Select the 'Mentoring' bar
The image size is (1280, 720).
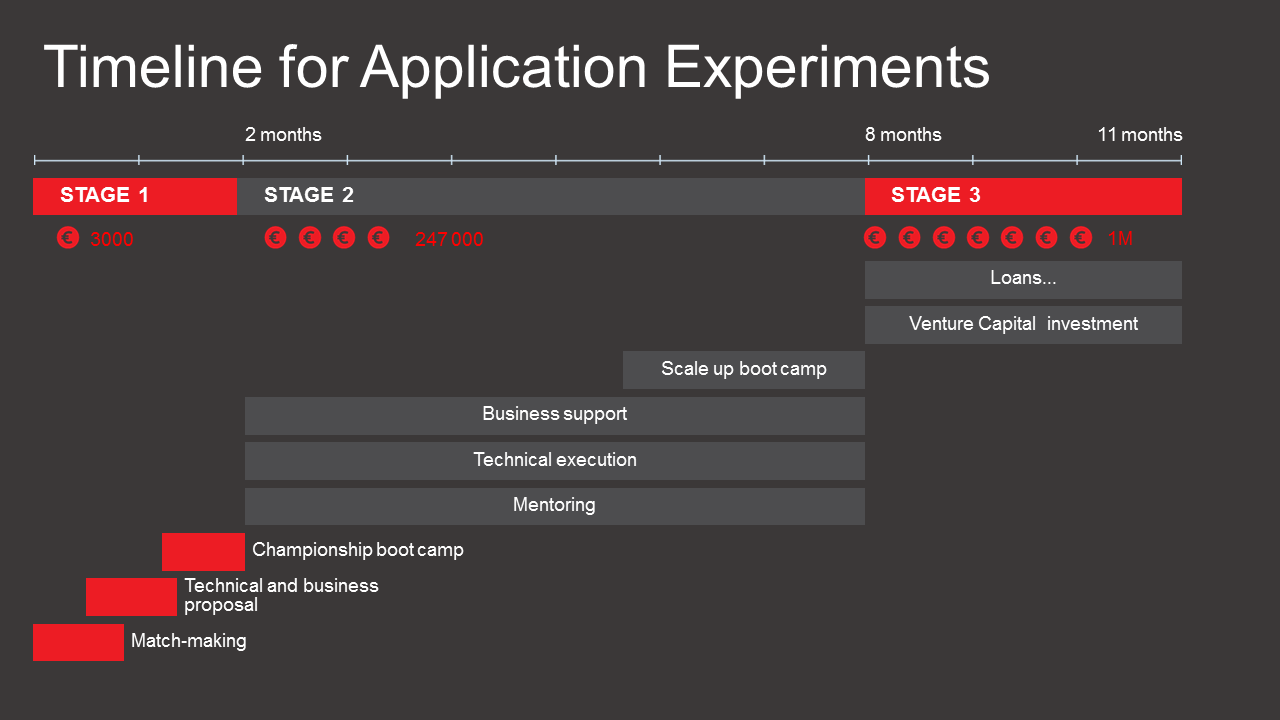coord(555,506)
